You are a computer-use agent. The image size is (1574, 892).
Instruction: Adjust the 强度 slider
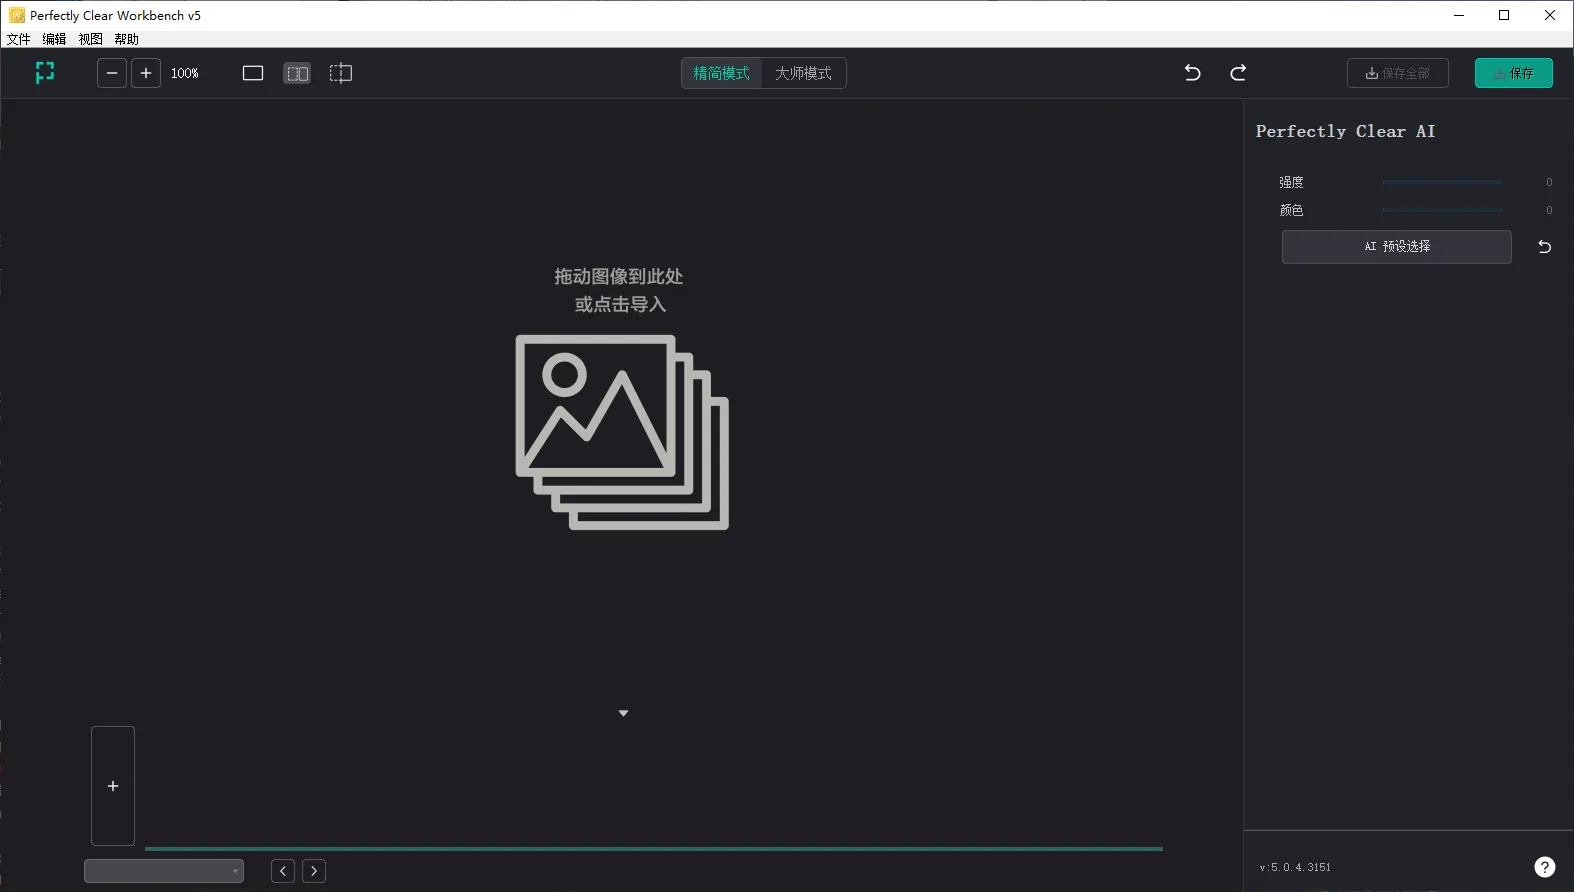click(1442, 182)
